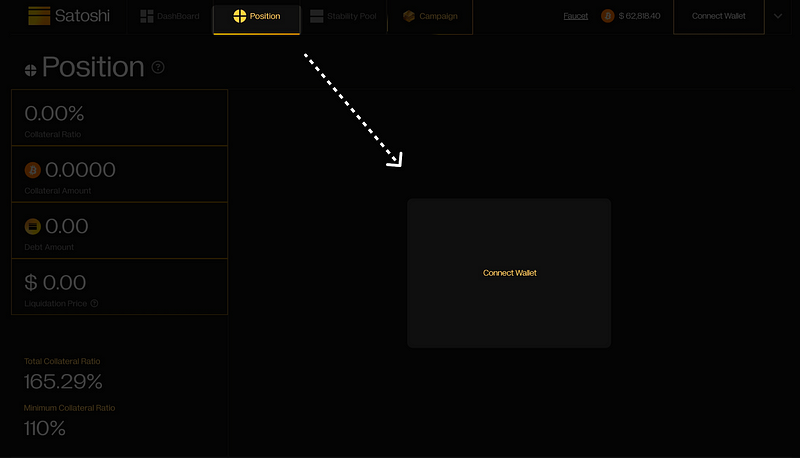Click the Stability Pool stack icon
Viewport: 800px width, 458px height.
pos(317,16)
